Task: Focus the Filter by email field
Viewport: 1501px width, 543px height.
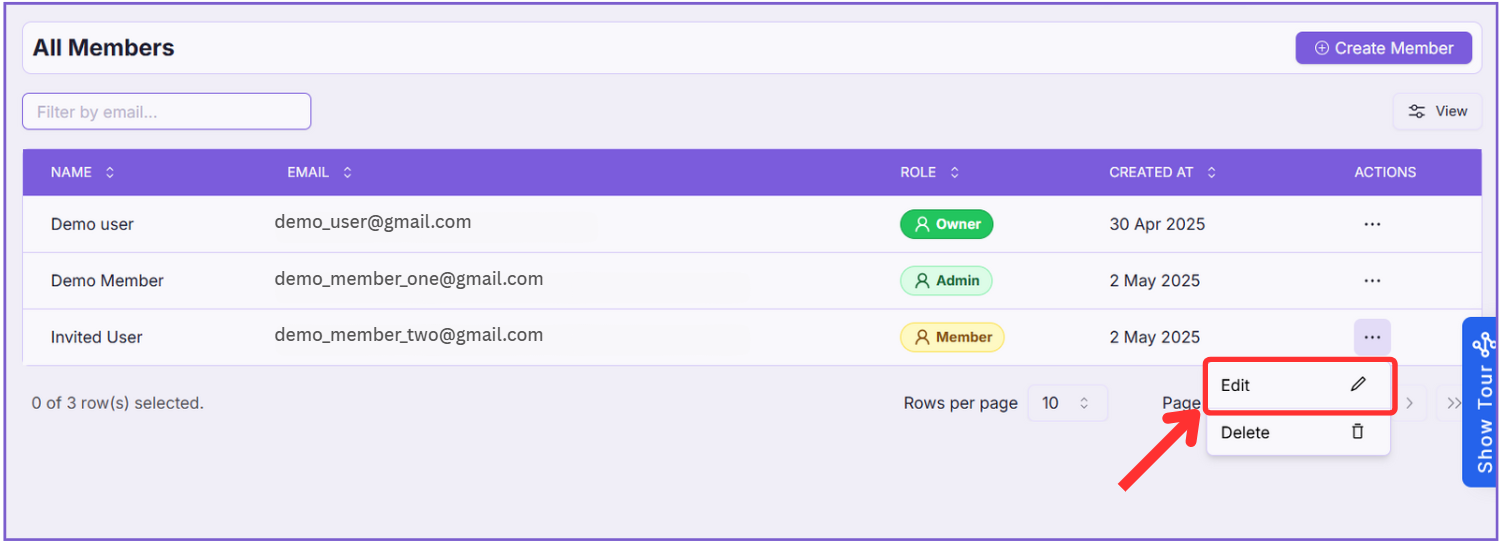Action: click(x=166, y=111)
